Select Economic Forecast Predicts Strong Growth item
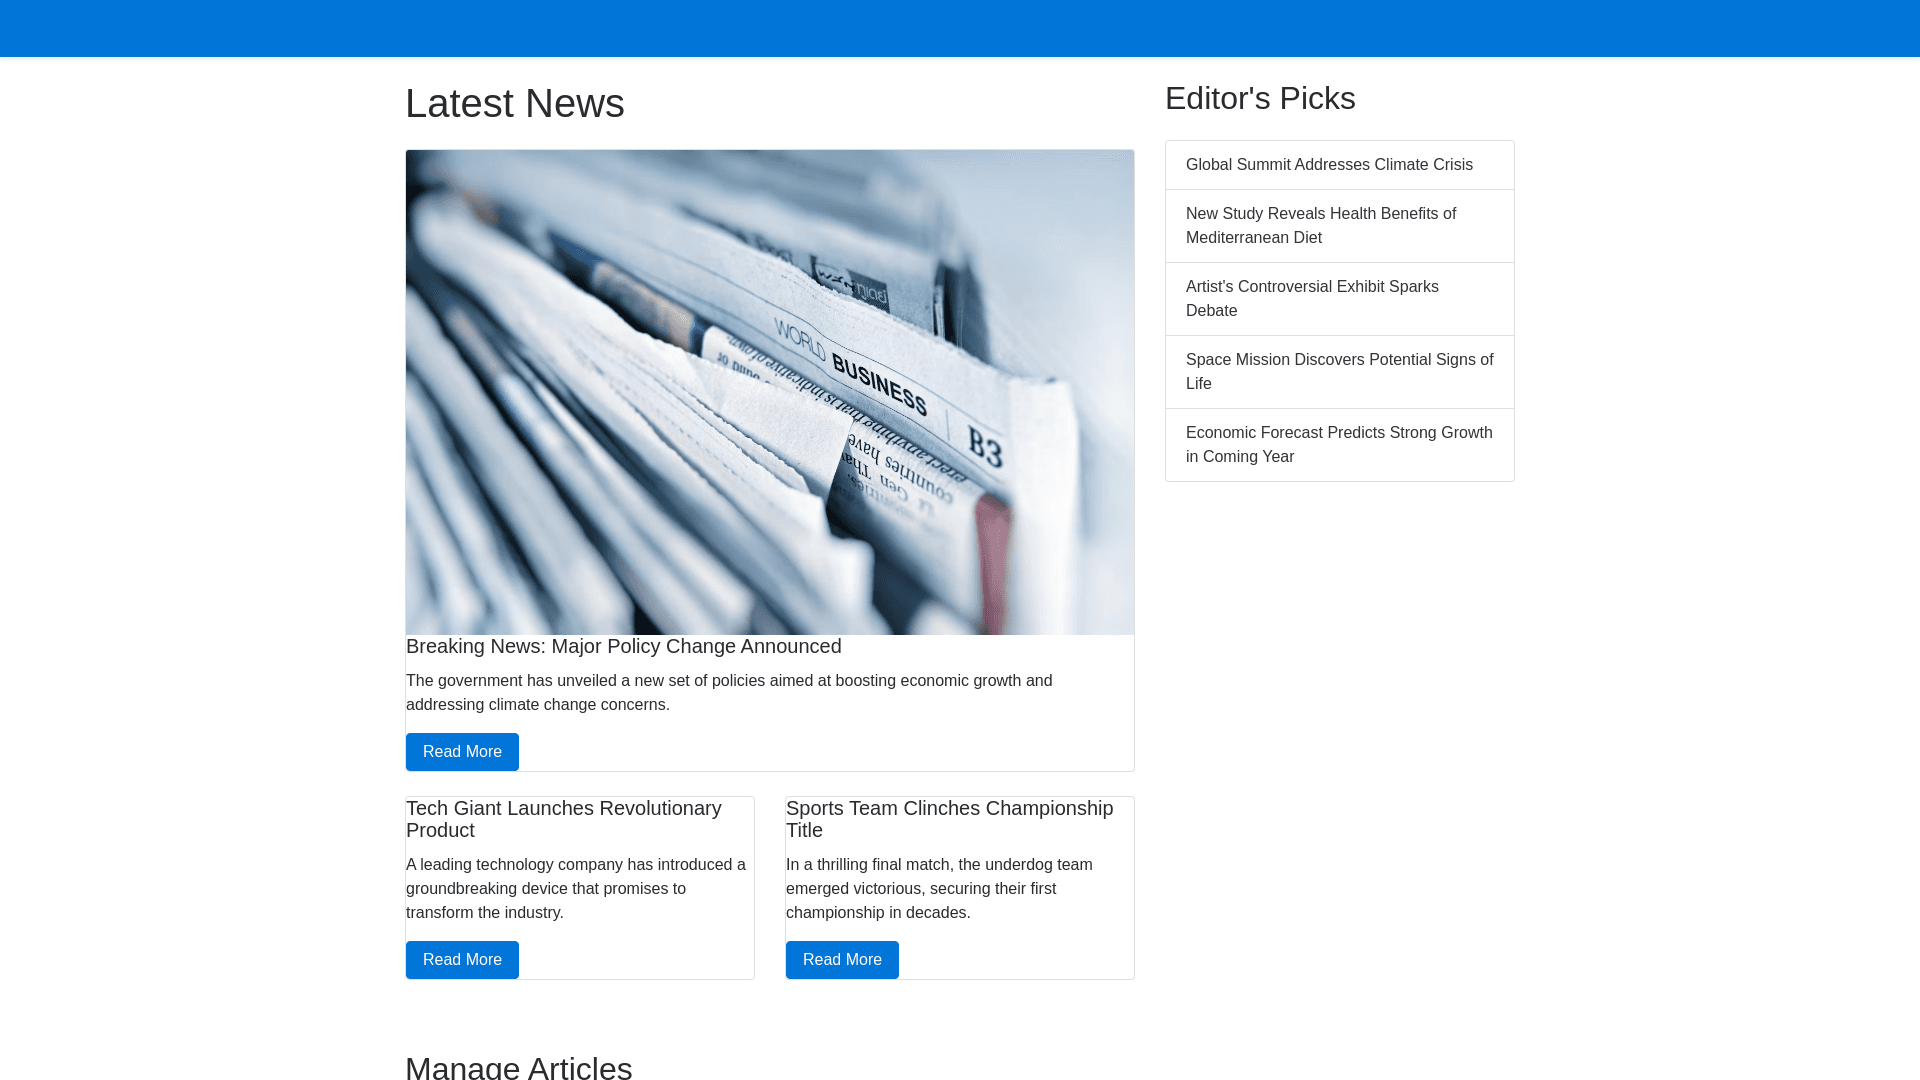This screenshot has width=1920, height=1080. click(x=1338, y=445)
